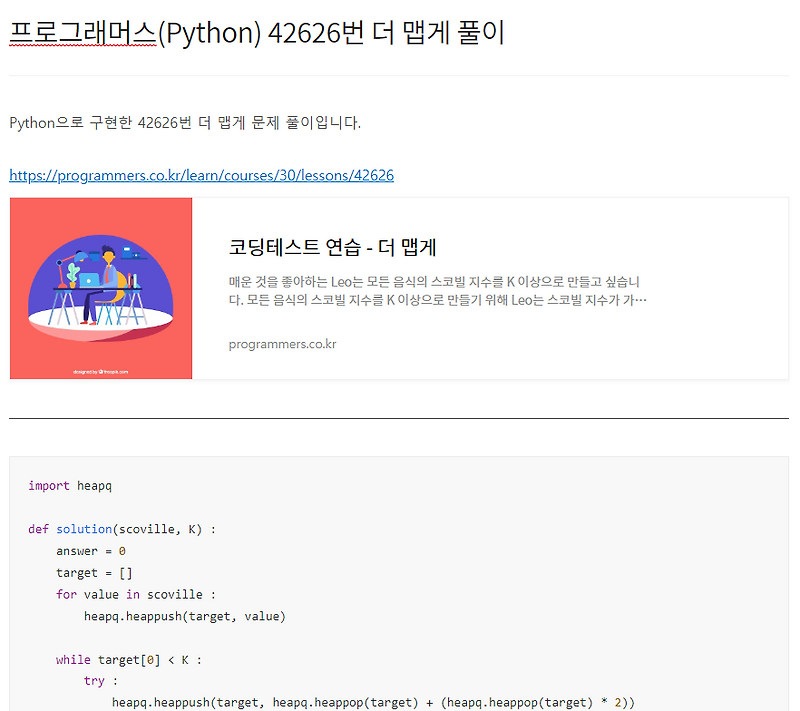Click the programmers.co.kr source label on the card
The width and height of the screenshot is (800, 711).
[282, 344]
